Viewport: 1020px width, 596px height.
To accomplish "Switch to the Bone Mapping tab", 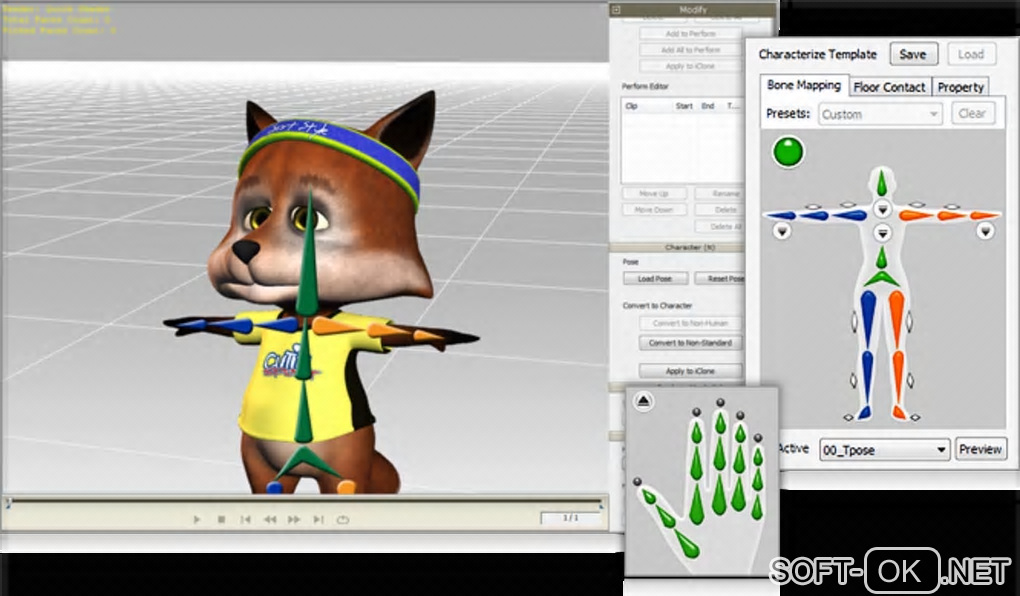I will (803, 85).
